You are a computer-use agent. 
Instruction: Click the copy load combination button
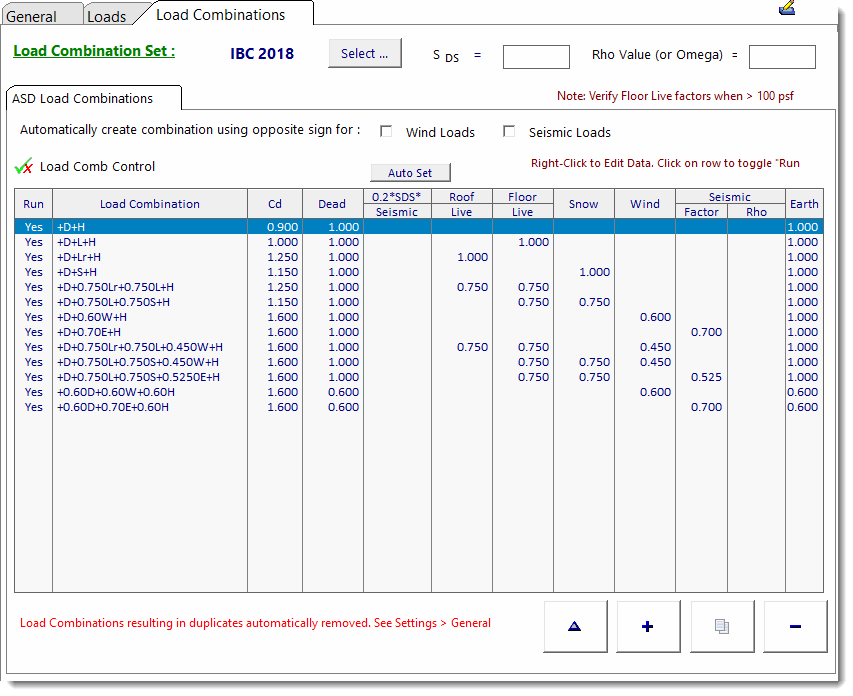point(721,626)
